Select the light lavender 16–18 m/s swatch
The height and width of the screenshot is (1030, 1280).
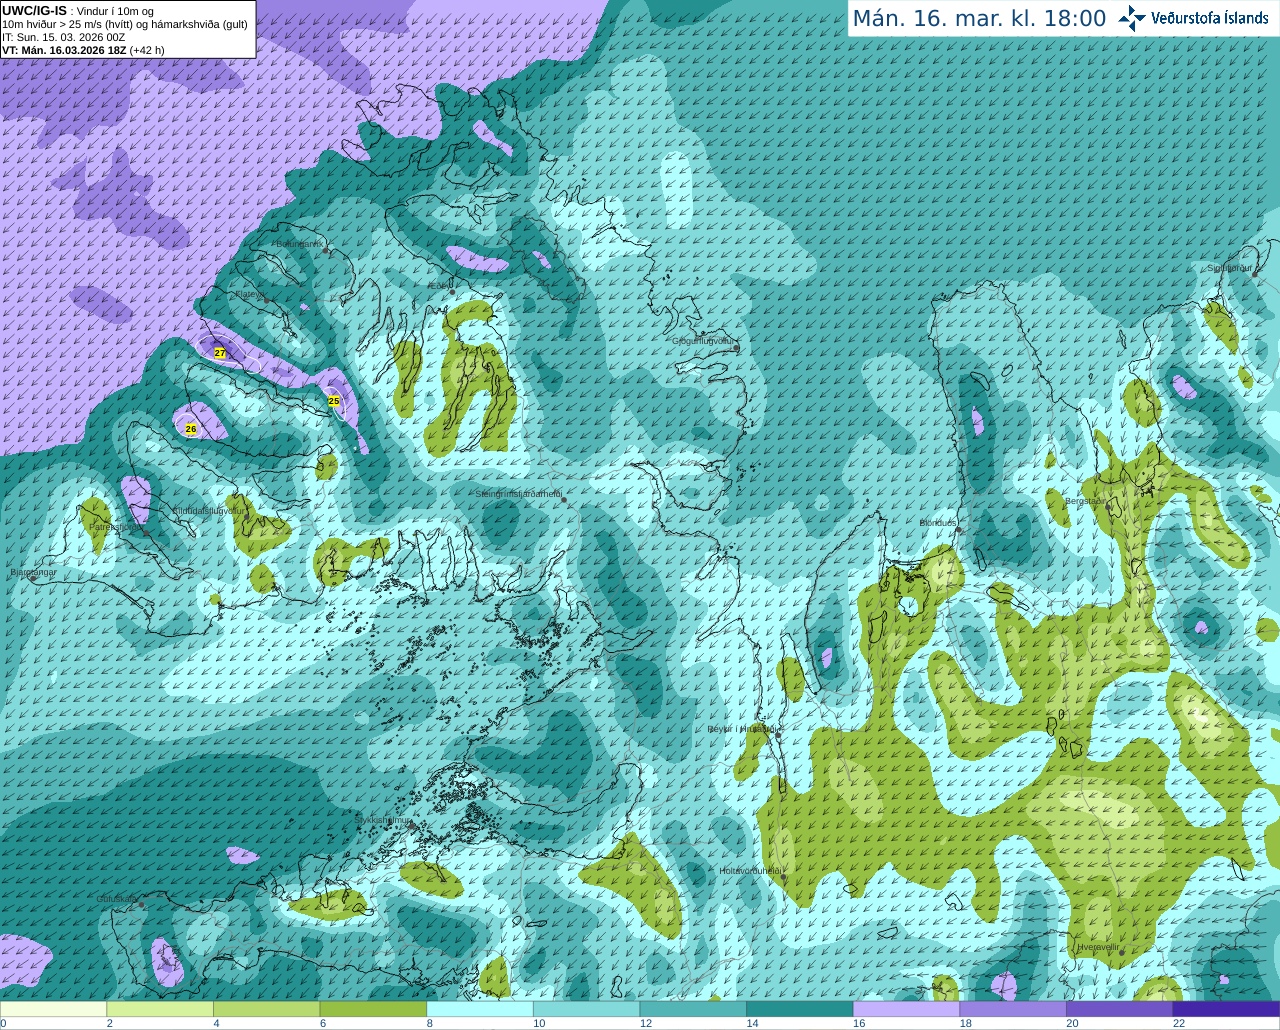906,1009
